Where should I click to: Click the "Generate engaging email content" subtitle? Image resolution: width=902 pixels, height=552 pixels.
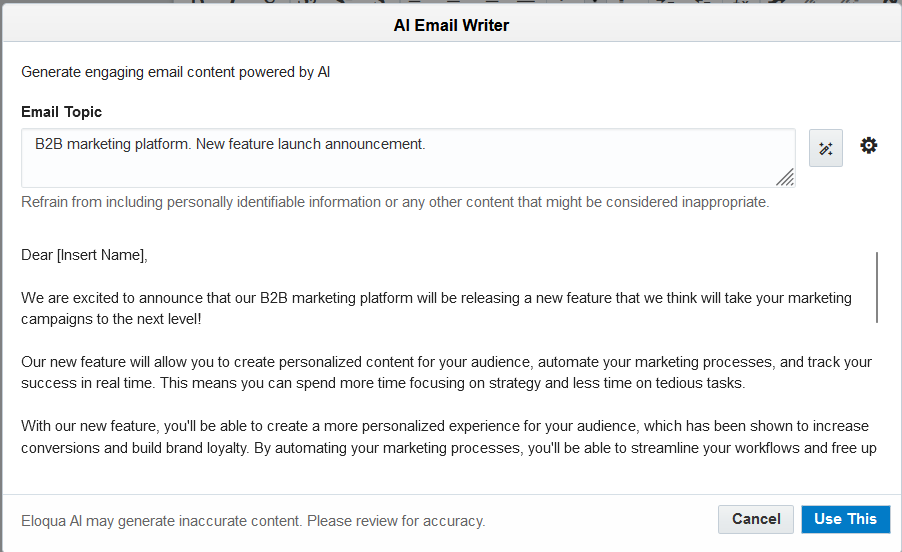click(175, 72)
